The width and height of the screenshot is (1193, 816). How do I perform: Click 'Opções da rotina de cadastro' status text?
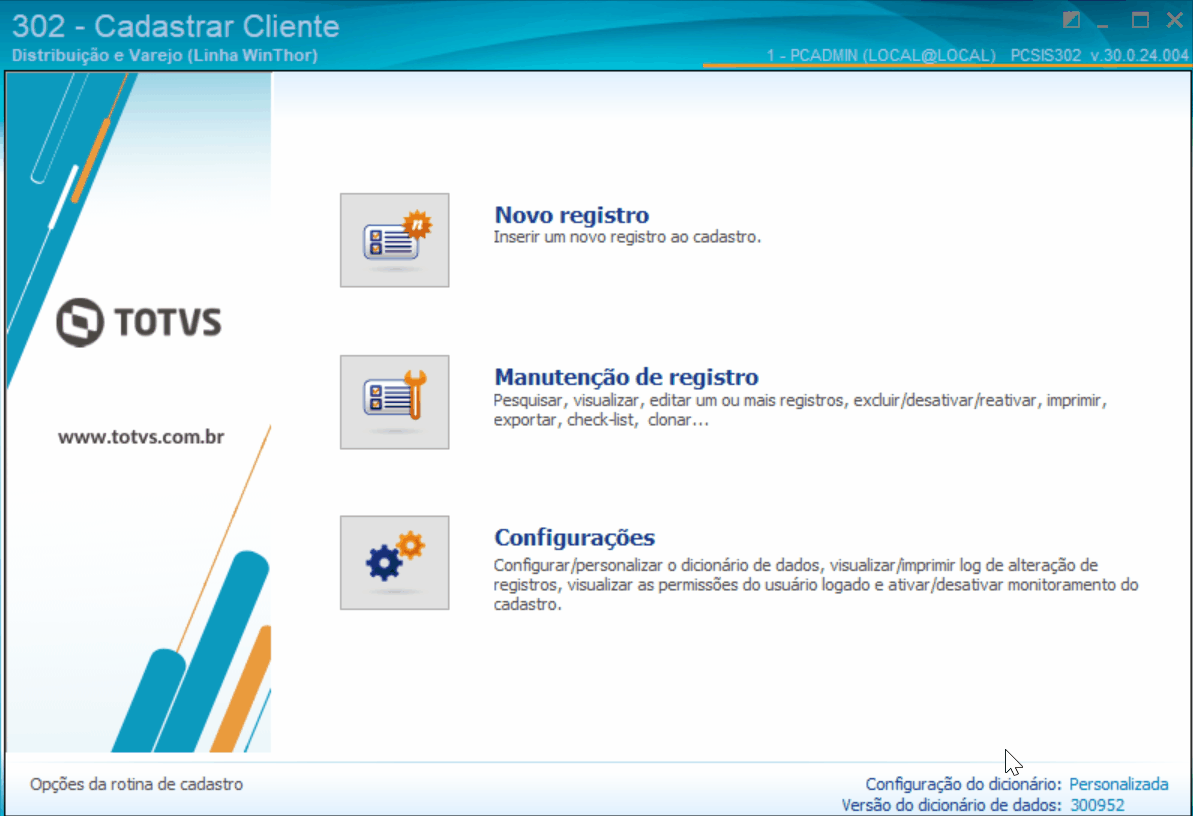[x=137, y=784]
